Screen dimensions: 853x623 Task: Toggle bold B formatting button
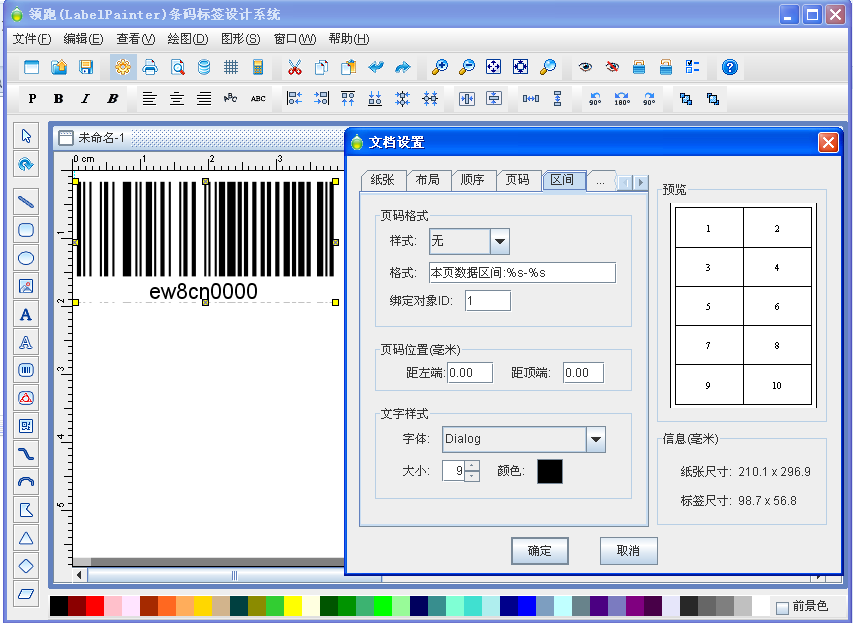[58, 98]
